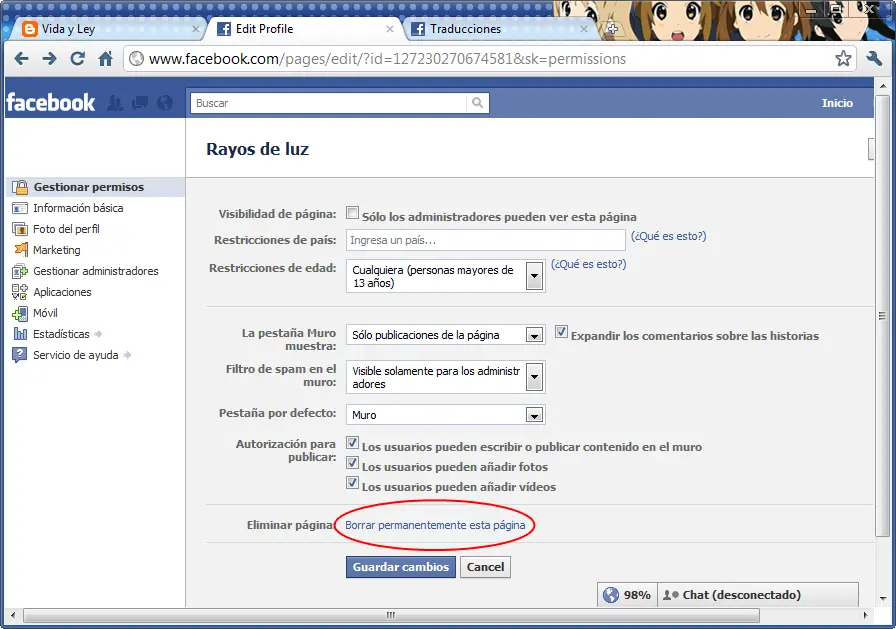
Task: Go to Inicio in Facebook header
Action: (x=837, y=103)
